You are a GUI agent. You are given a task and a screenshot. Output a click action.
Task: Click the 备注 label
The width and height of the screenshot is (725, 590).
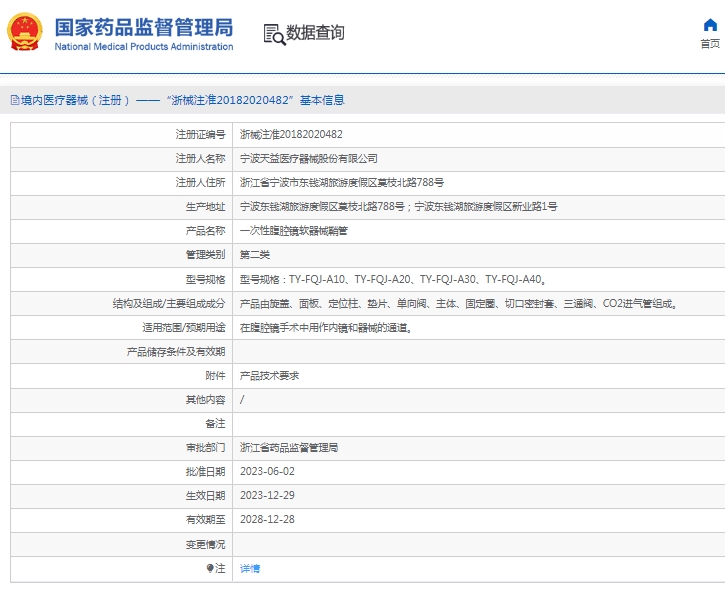click(215, 424)
